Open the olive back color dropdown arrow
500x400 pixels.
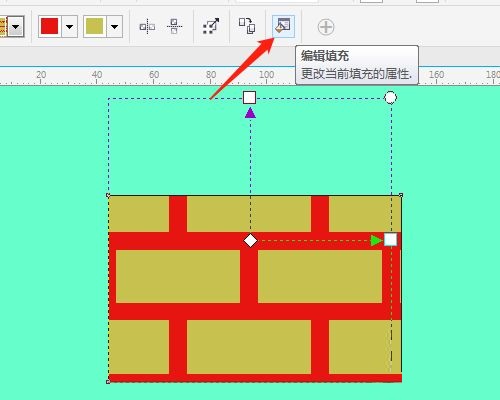[x=114, y=26]
